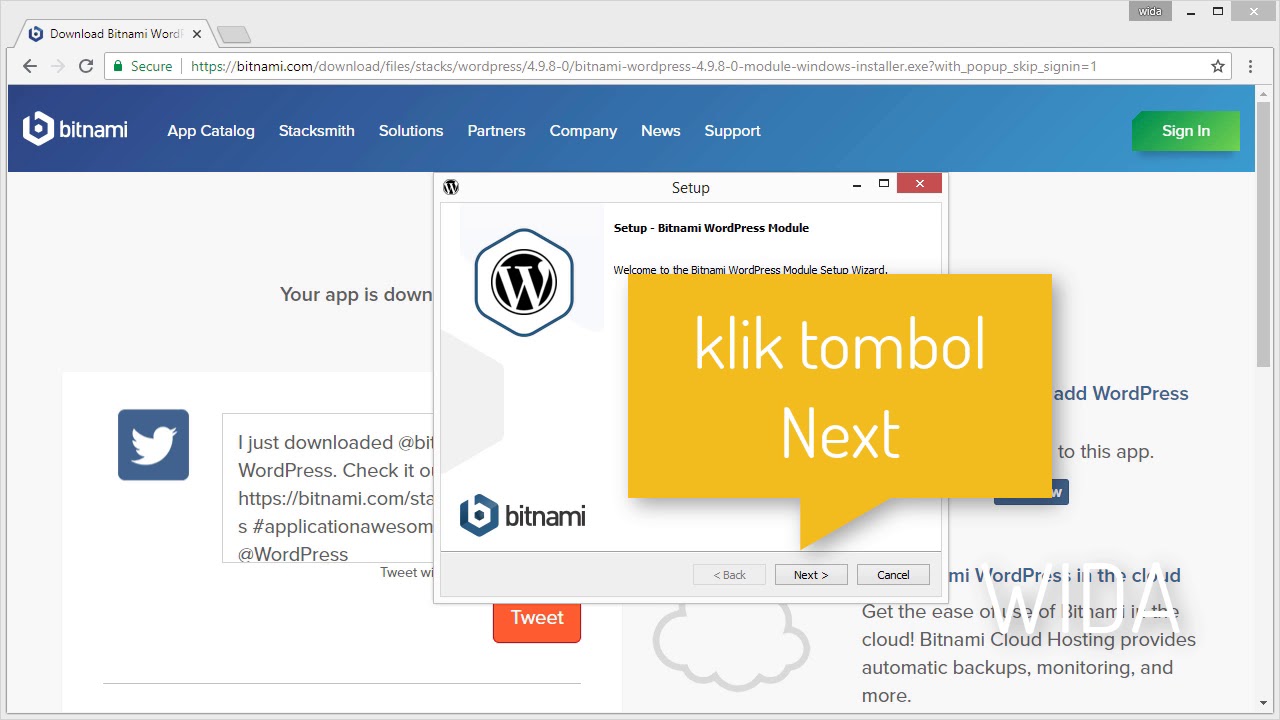Open a new browser tab

coord(233,35)
